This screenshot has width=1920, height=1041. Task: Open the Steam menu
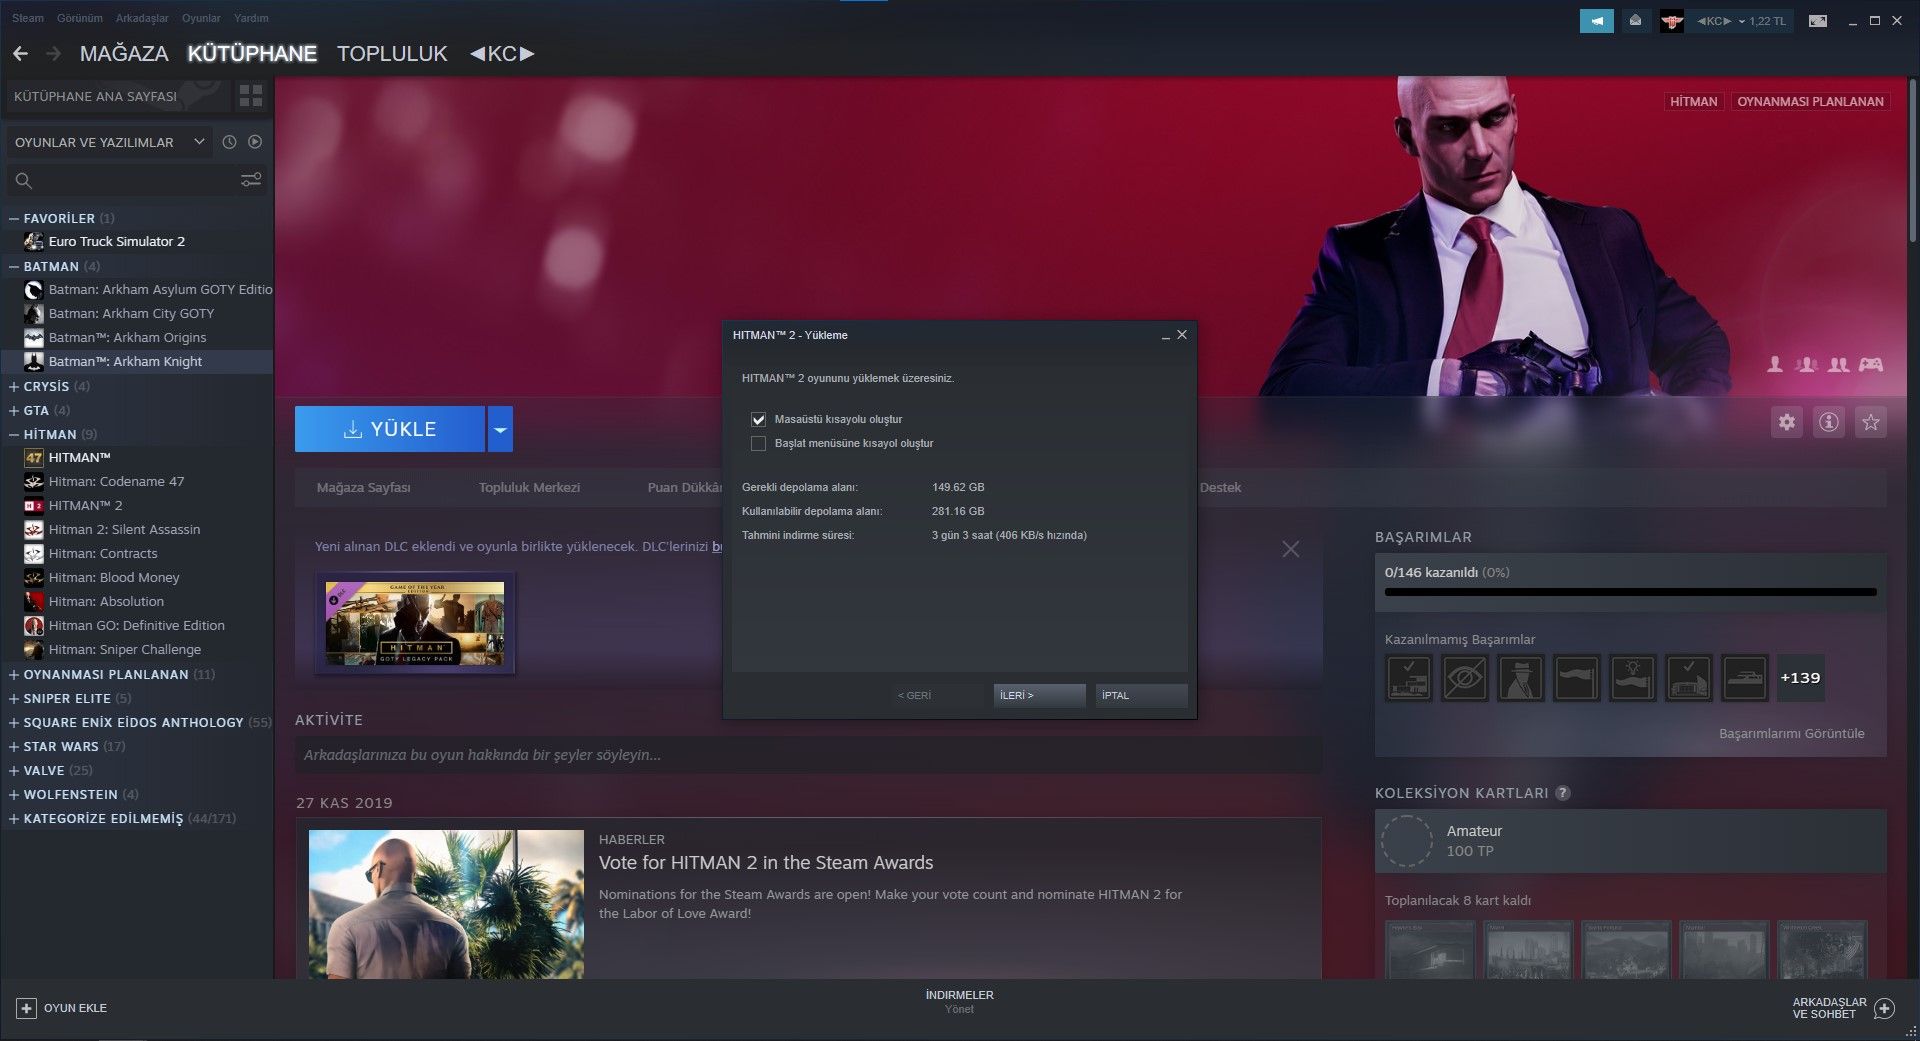[x=28, y=18]
